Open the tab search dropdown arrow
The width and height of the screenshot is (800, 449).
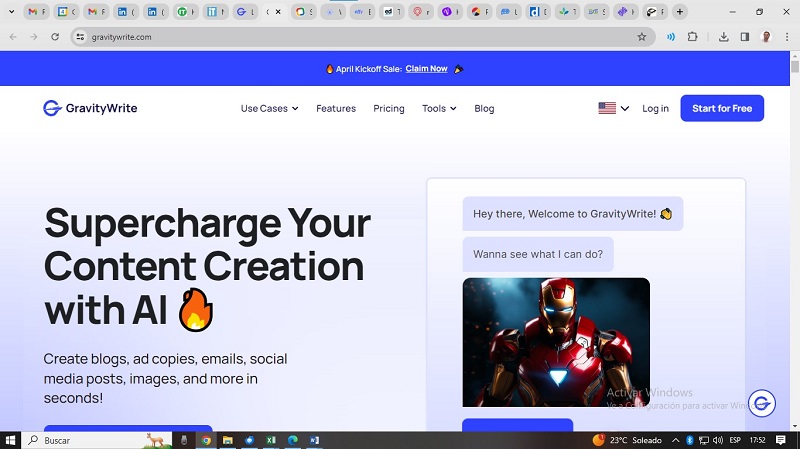tap(12, 12)
